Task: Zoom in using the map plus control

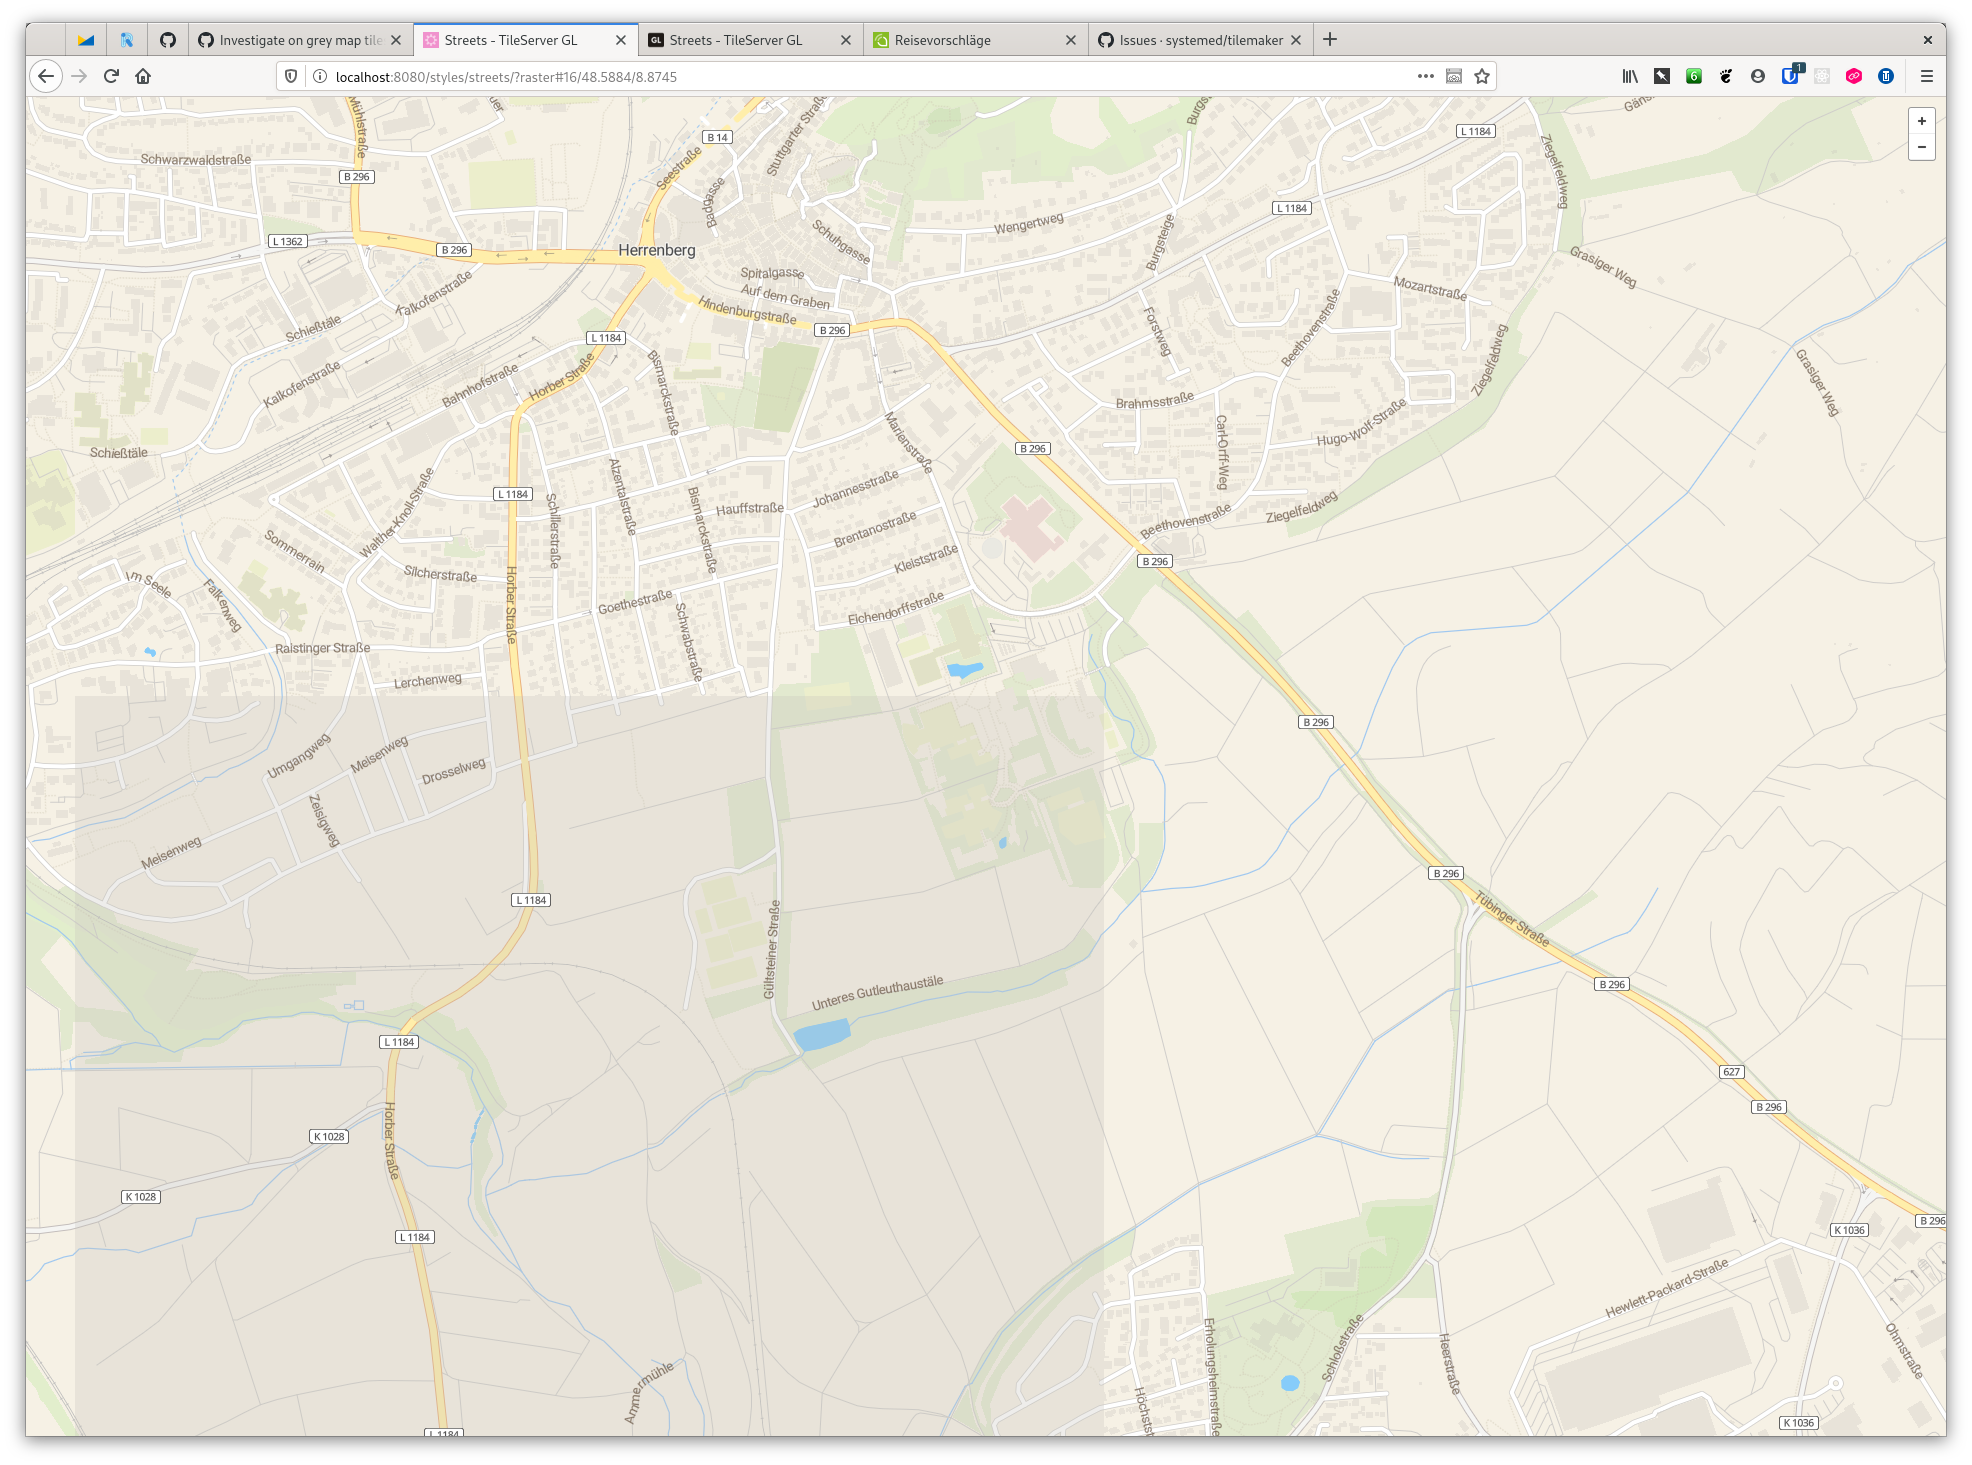Action: click(x=1921, y=121)
